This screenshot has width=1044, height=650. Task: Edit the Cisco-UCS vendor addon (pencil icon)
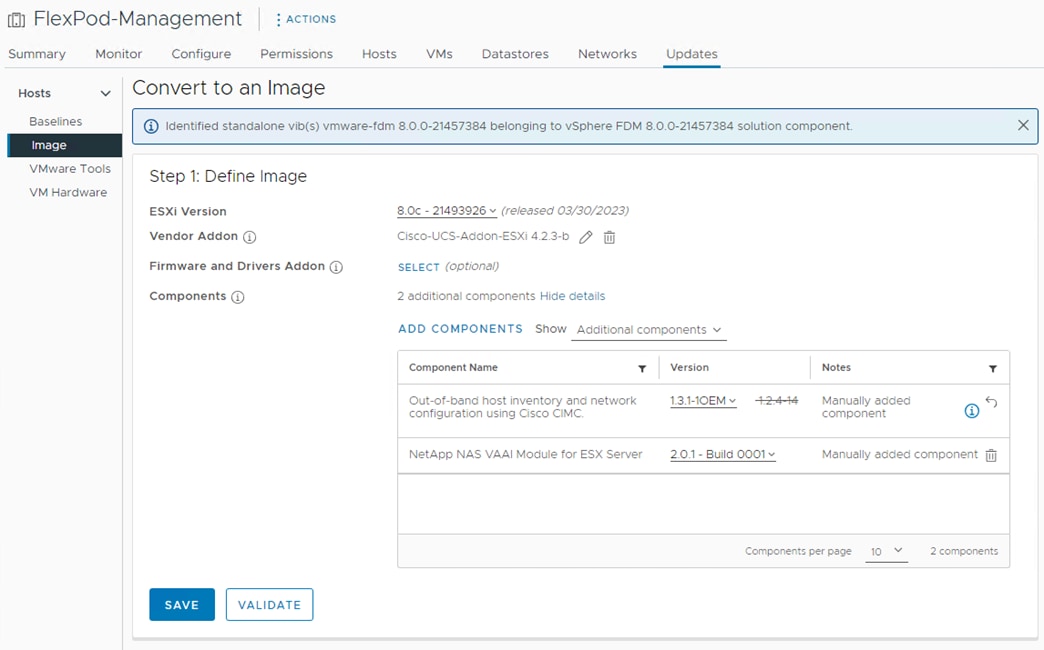pyautogui.click(x=586, y=237)
